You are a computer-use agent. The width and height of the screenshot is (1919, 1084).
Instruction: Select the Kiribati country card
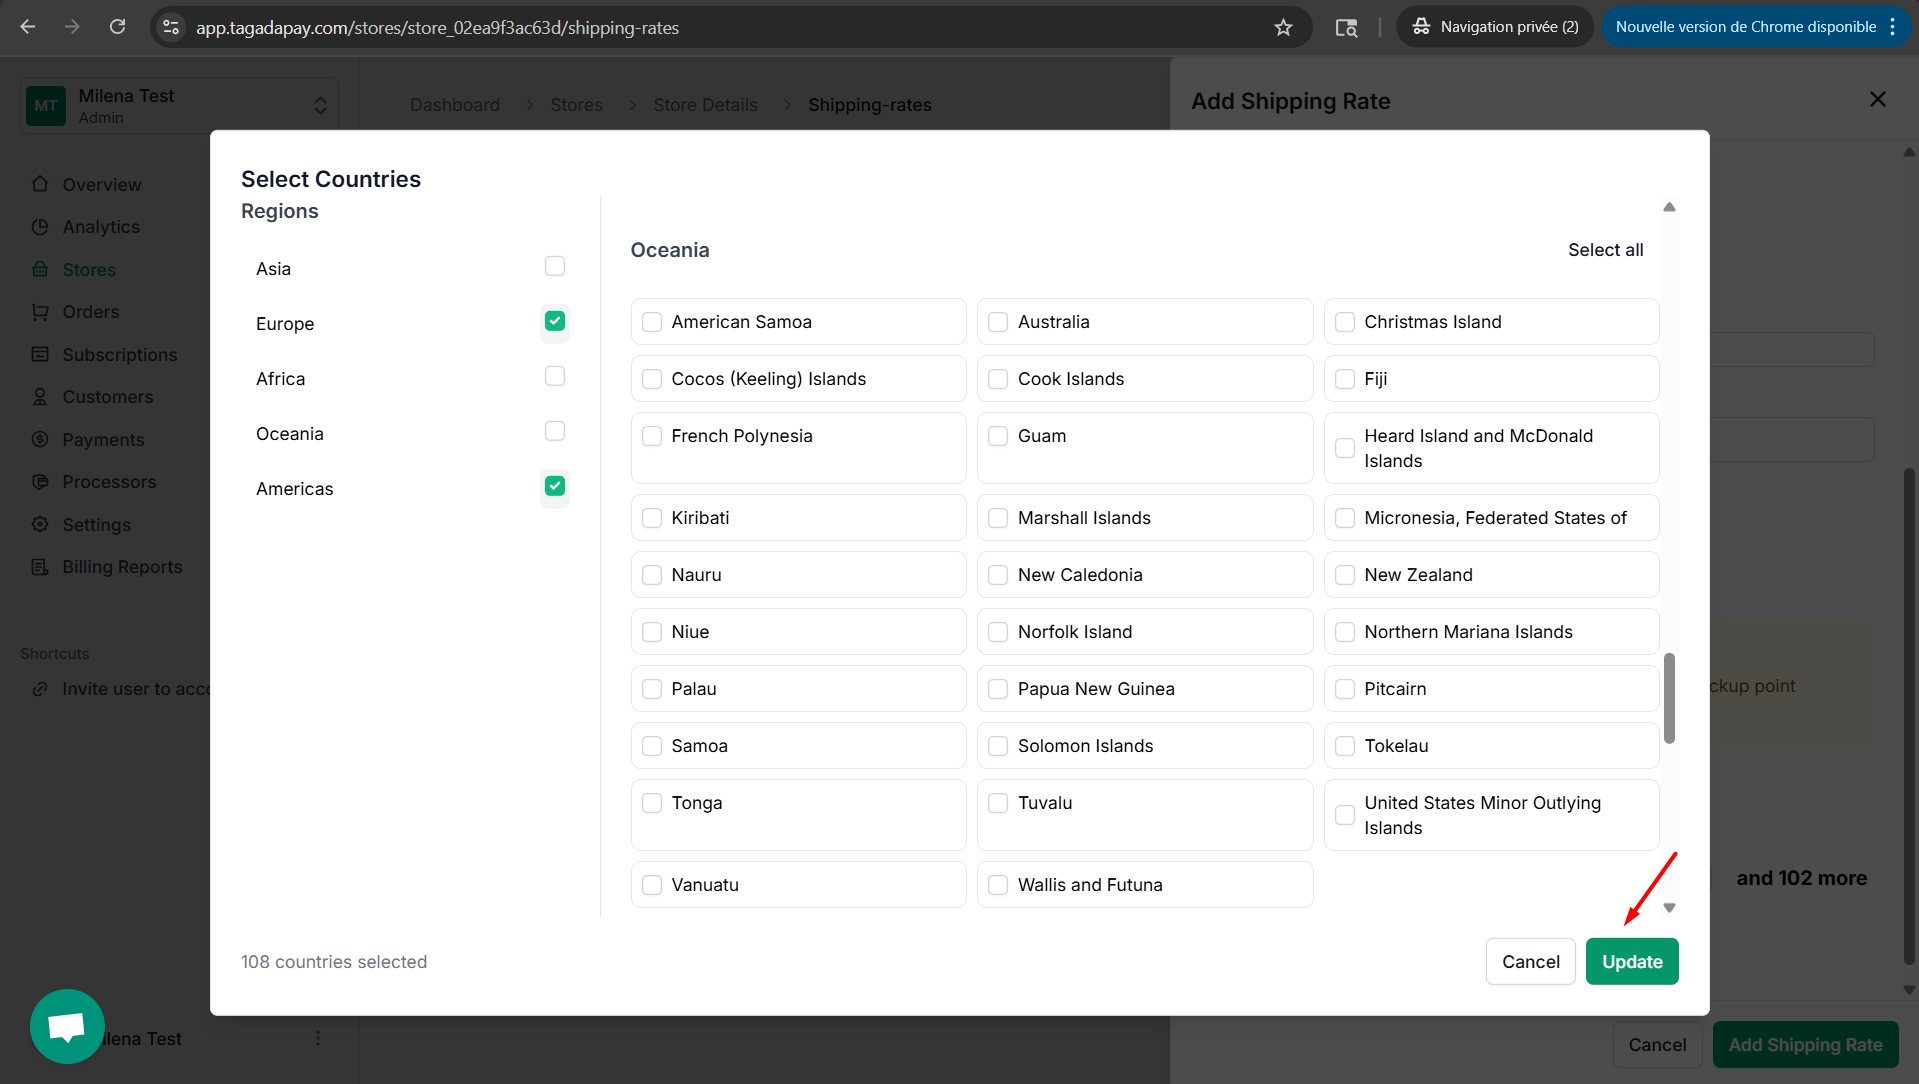(798, 518)
